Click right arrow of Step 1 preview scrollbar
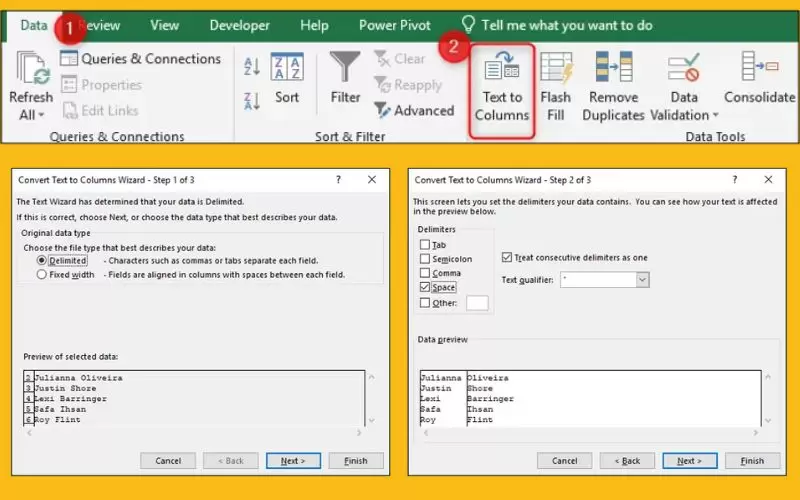 tap(359, 433)
